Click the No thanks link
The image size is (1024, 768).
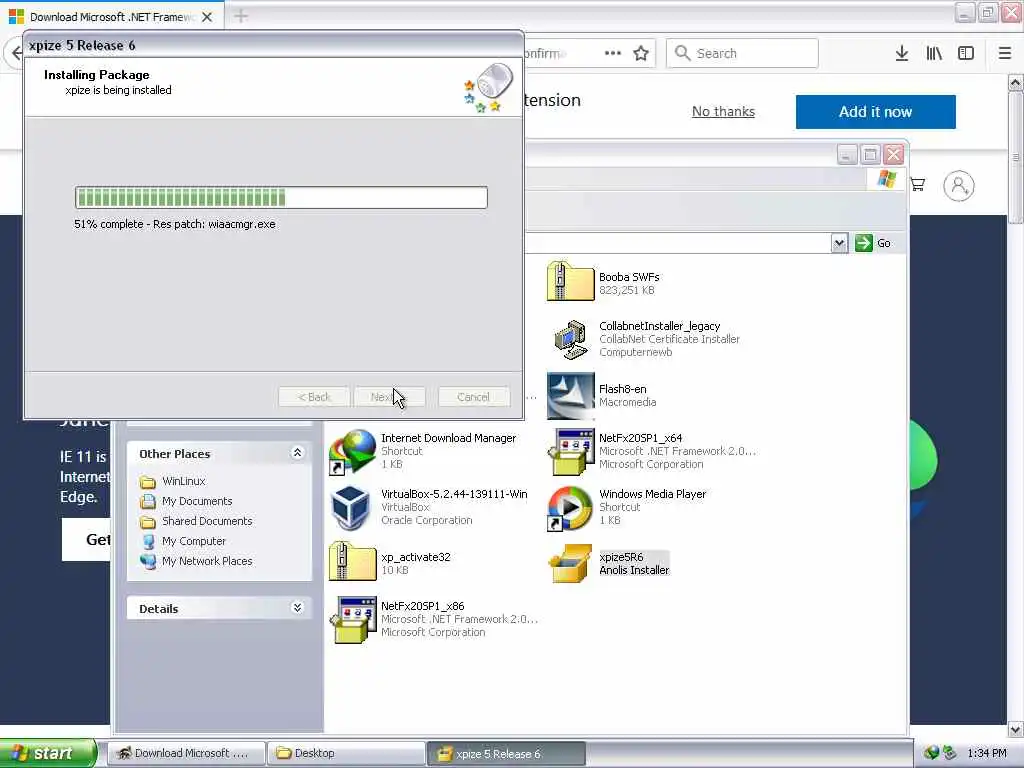[x=723, y=112]
